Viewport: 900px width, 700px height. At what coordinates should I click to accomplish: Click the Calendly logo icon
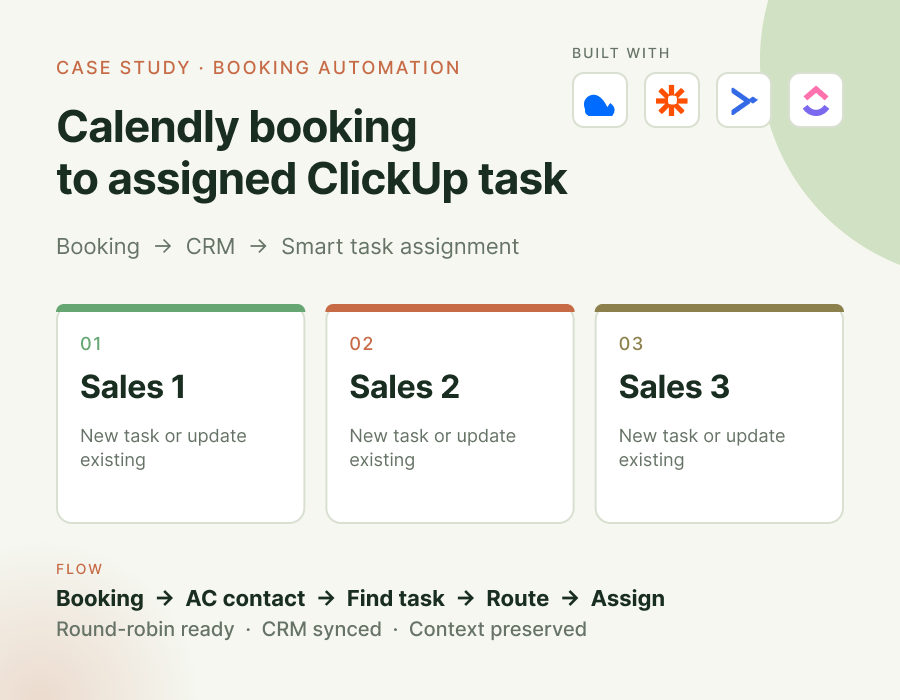(600, 100)
